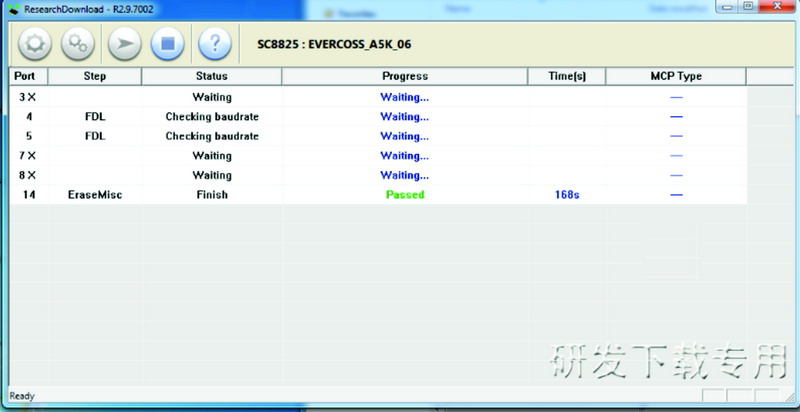Click the Port 7 Waiting row
Screen dimensions: 800x412
tap(211, 156)
